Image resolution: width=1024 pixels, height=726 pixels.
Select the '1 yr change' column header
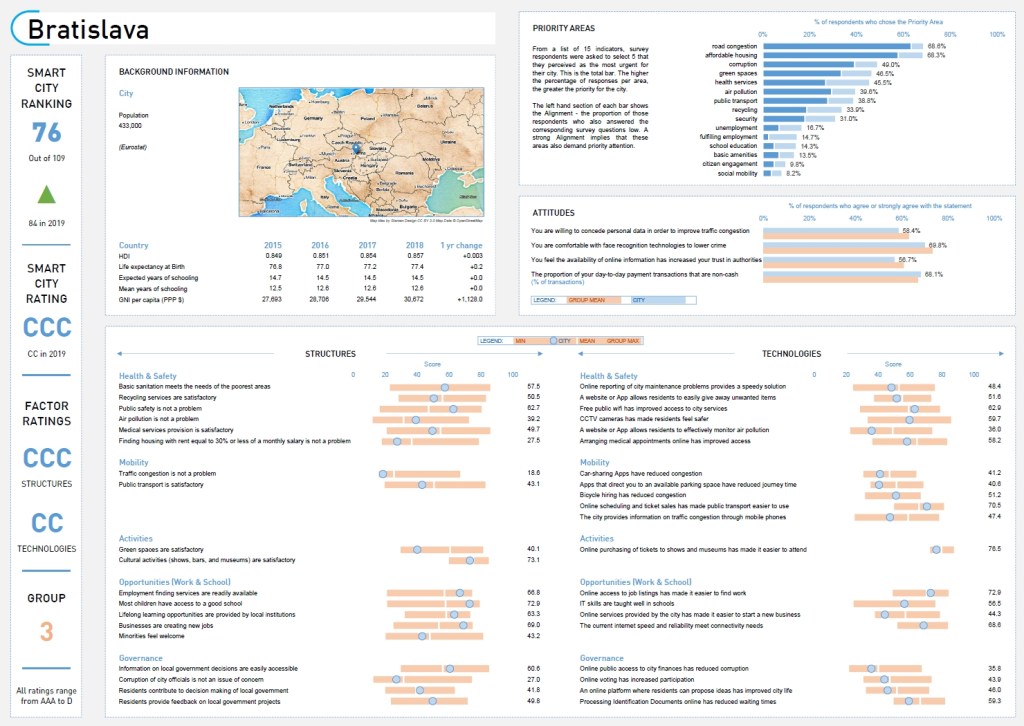coord(461,245)
